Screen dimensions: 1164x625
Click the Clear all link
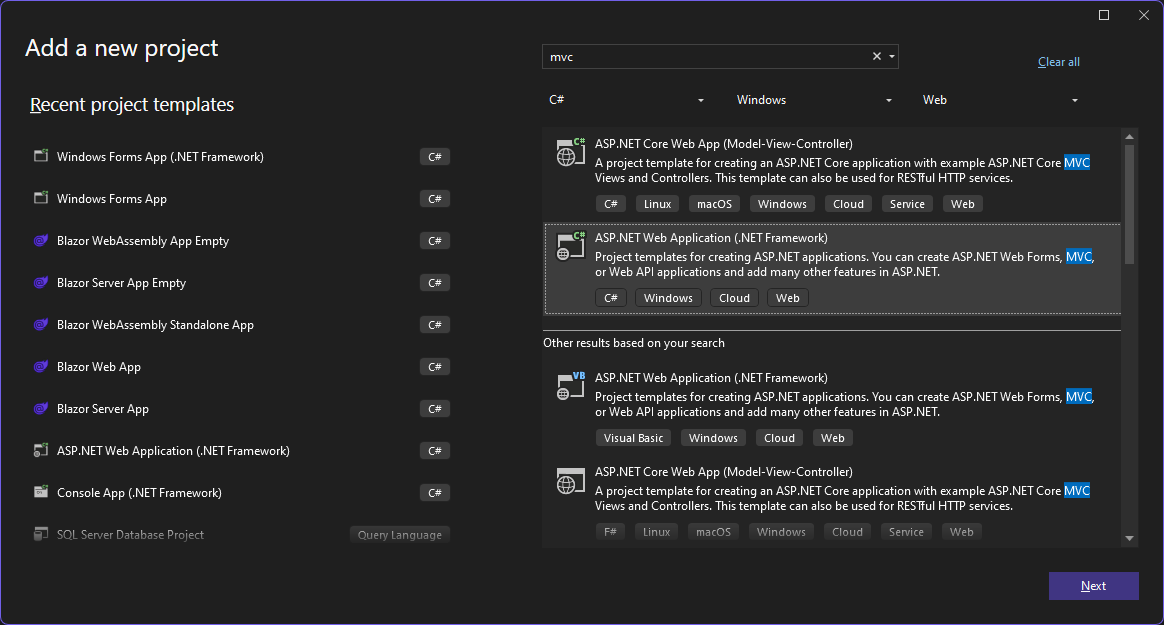coord(1059,62)
